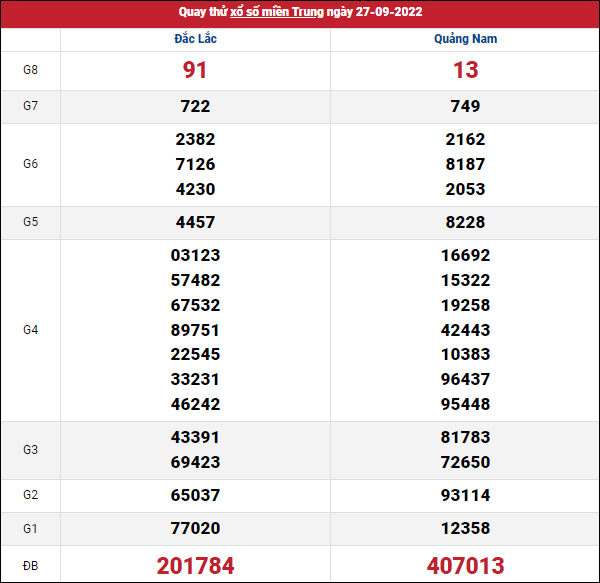Click the Đắc Lắc column header
600x583 pixels.
click(x=195, y=39)
